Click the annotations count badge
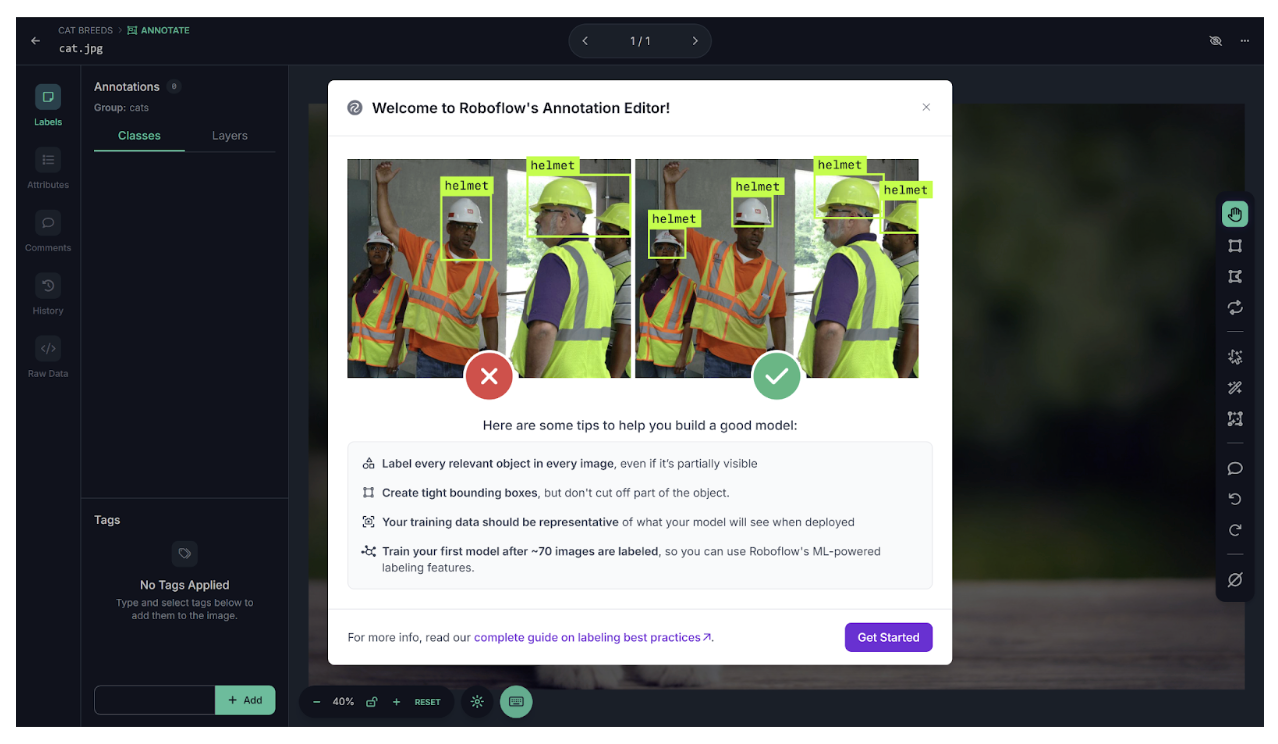Viewport: 1278px width, 744px height. (174, 87)
